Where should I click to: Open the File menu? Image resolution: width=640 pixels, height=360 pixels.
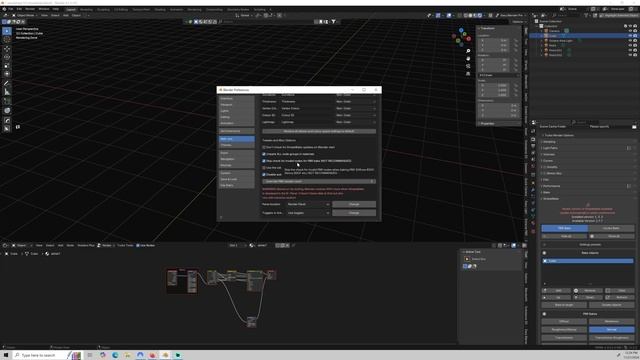[11, 9]
